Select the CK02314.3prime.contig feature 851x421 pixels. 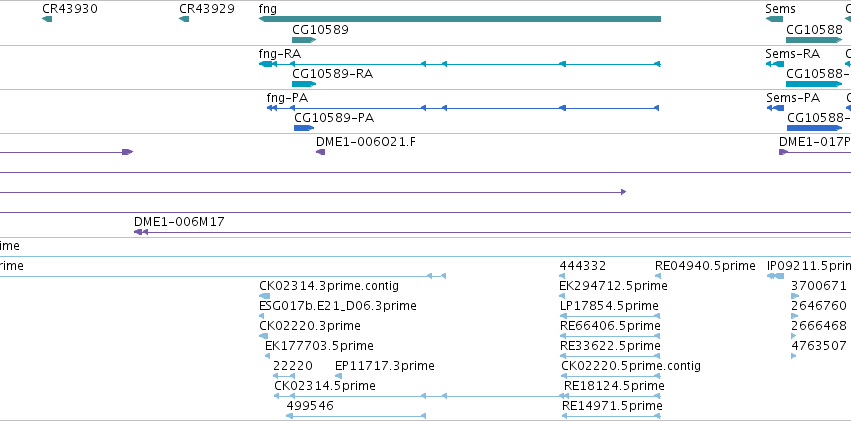point(264,296)
